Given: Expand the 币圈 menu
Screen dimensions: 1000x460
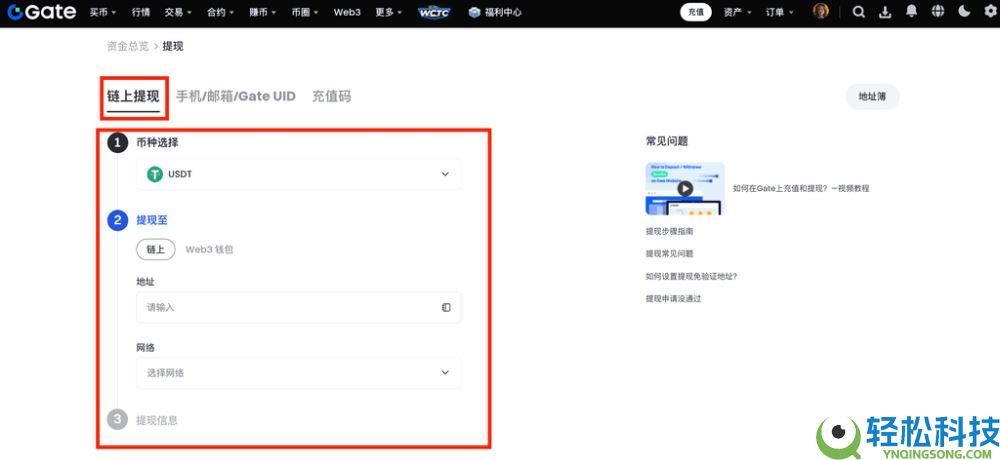Looking at the screenshot, I should tap(305, 12).
